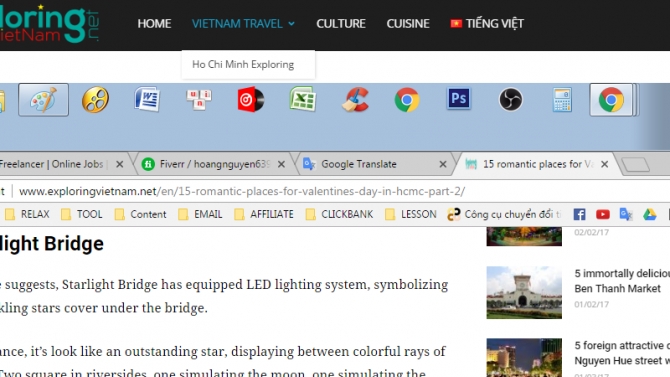Expand the VIETNAM TRAVEL menu
The image size is (670, 377).
click(243, 24)
